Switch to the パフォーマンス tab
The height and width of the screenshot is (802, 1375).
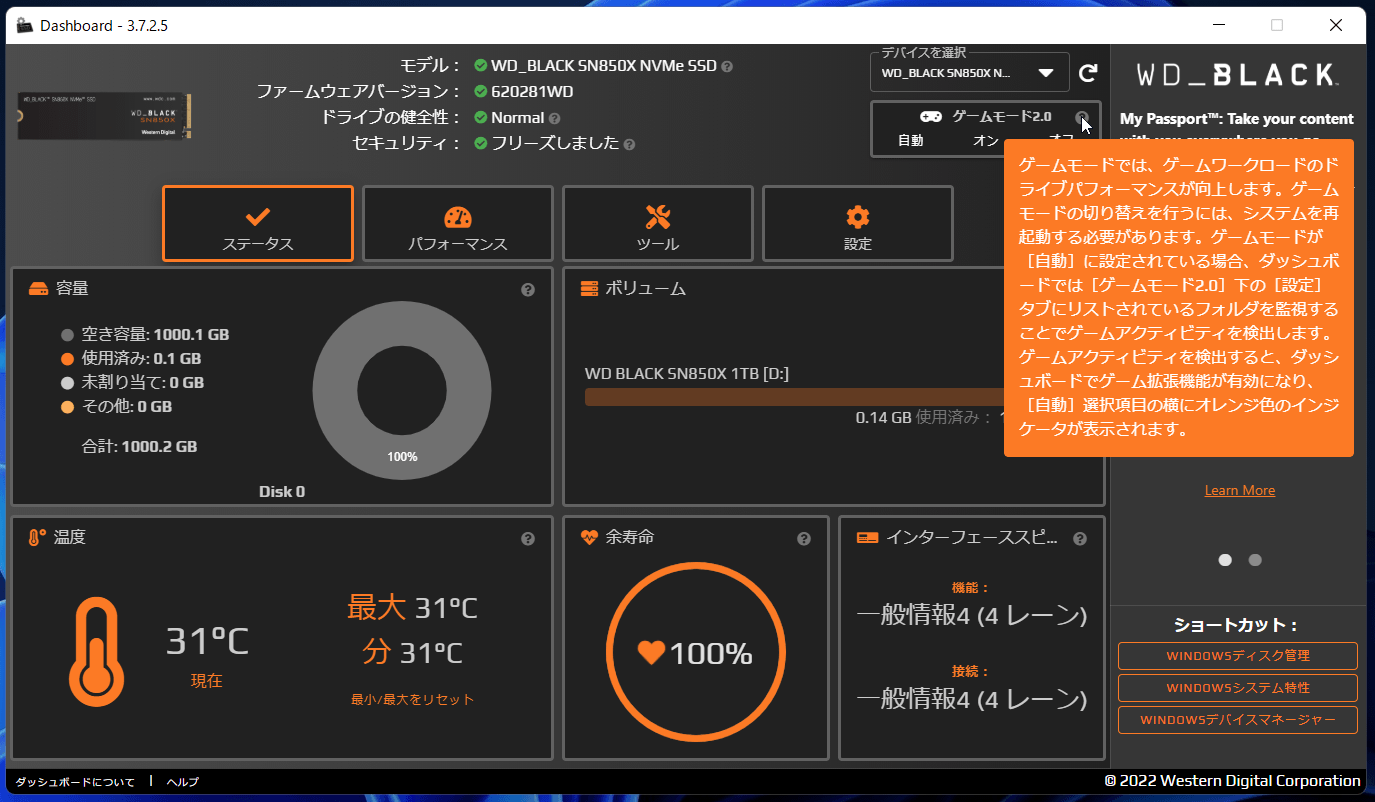(x=458, y=224)
